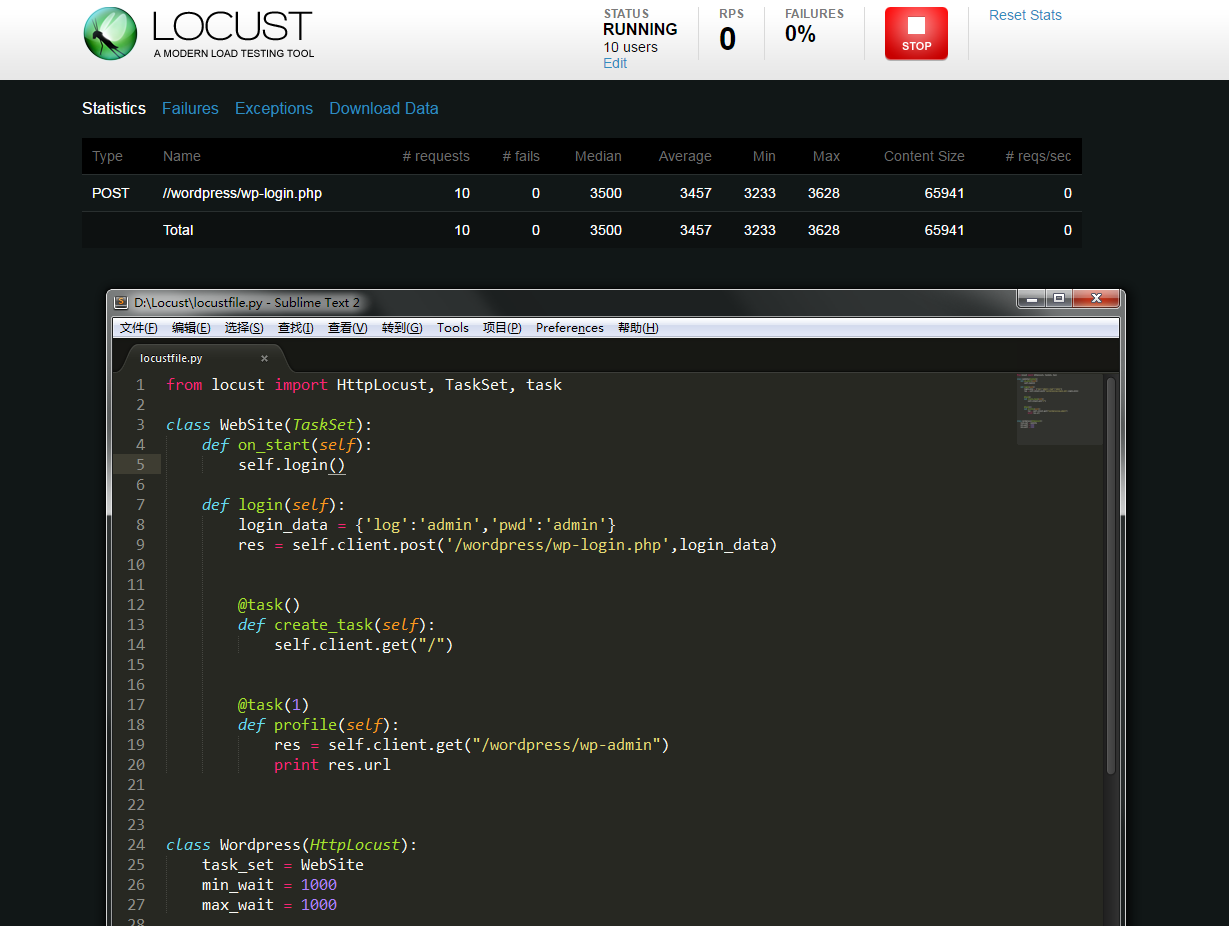Click the RUNNING status text
This screenshot has width=1229, height=926.
640,29
